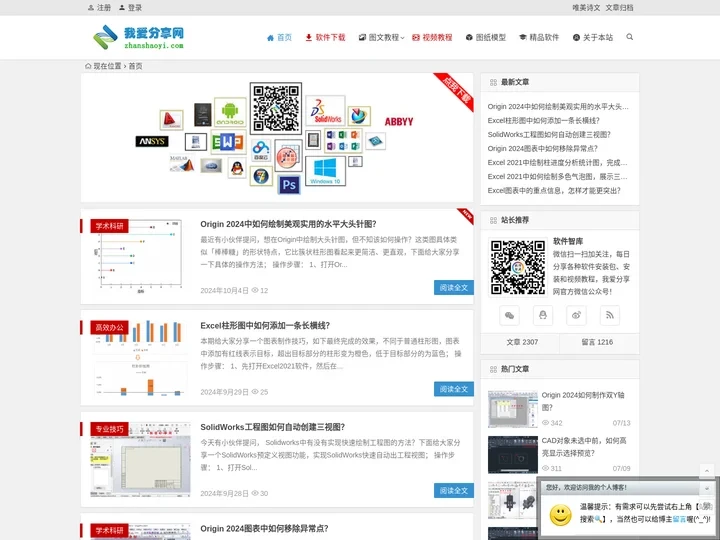The image size is (720, 540).
Task: Click the 注册 register link
Action: (x=99, y=7)
